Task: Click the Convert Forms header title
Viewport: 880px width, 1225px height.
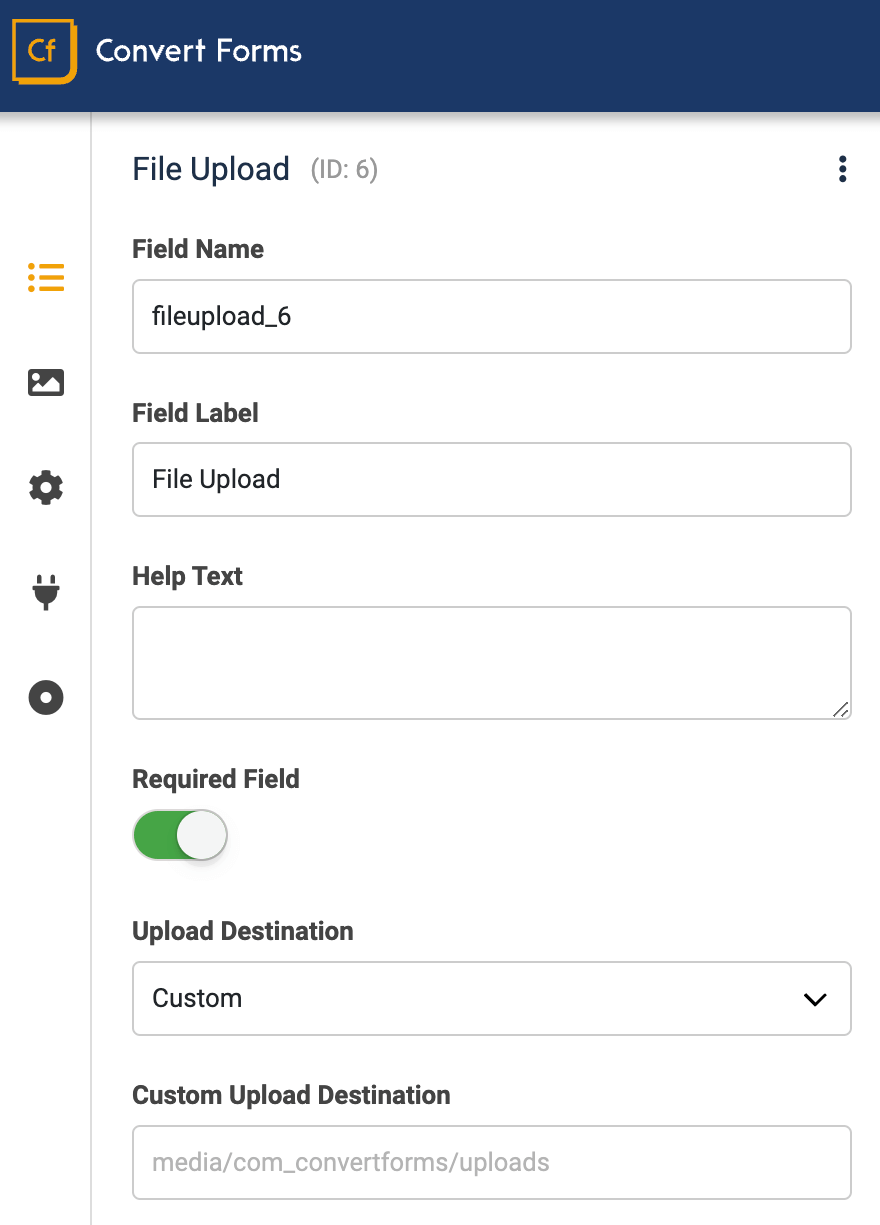Action: [198, 51]
